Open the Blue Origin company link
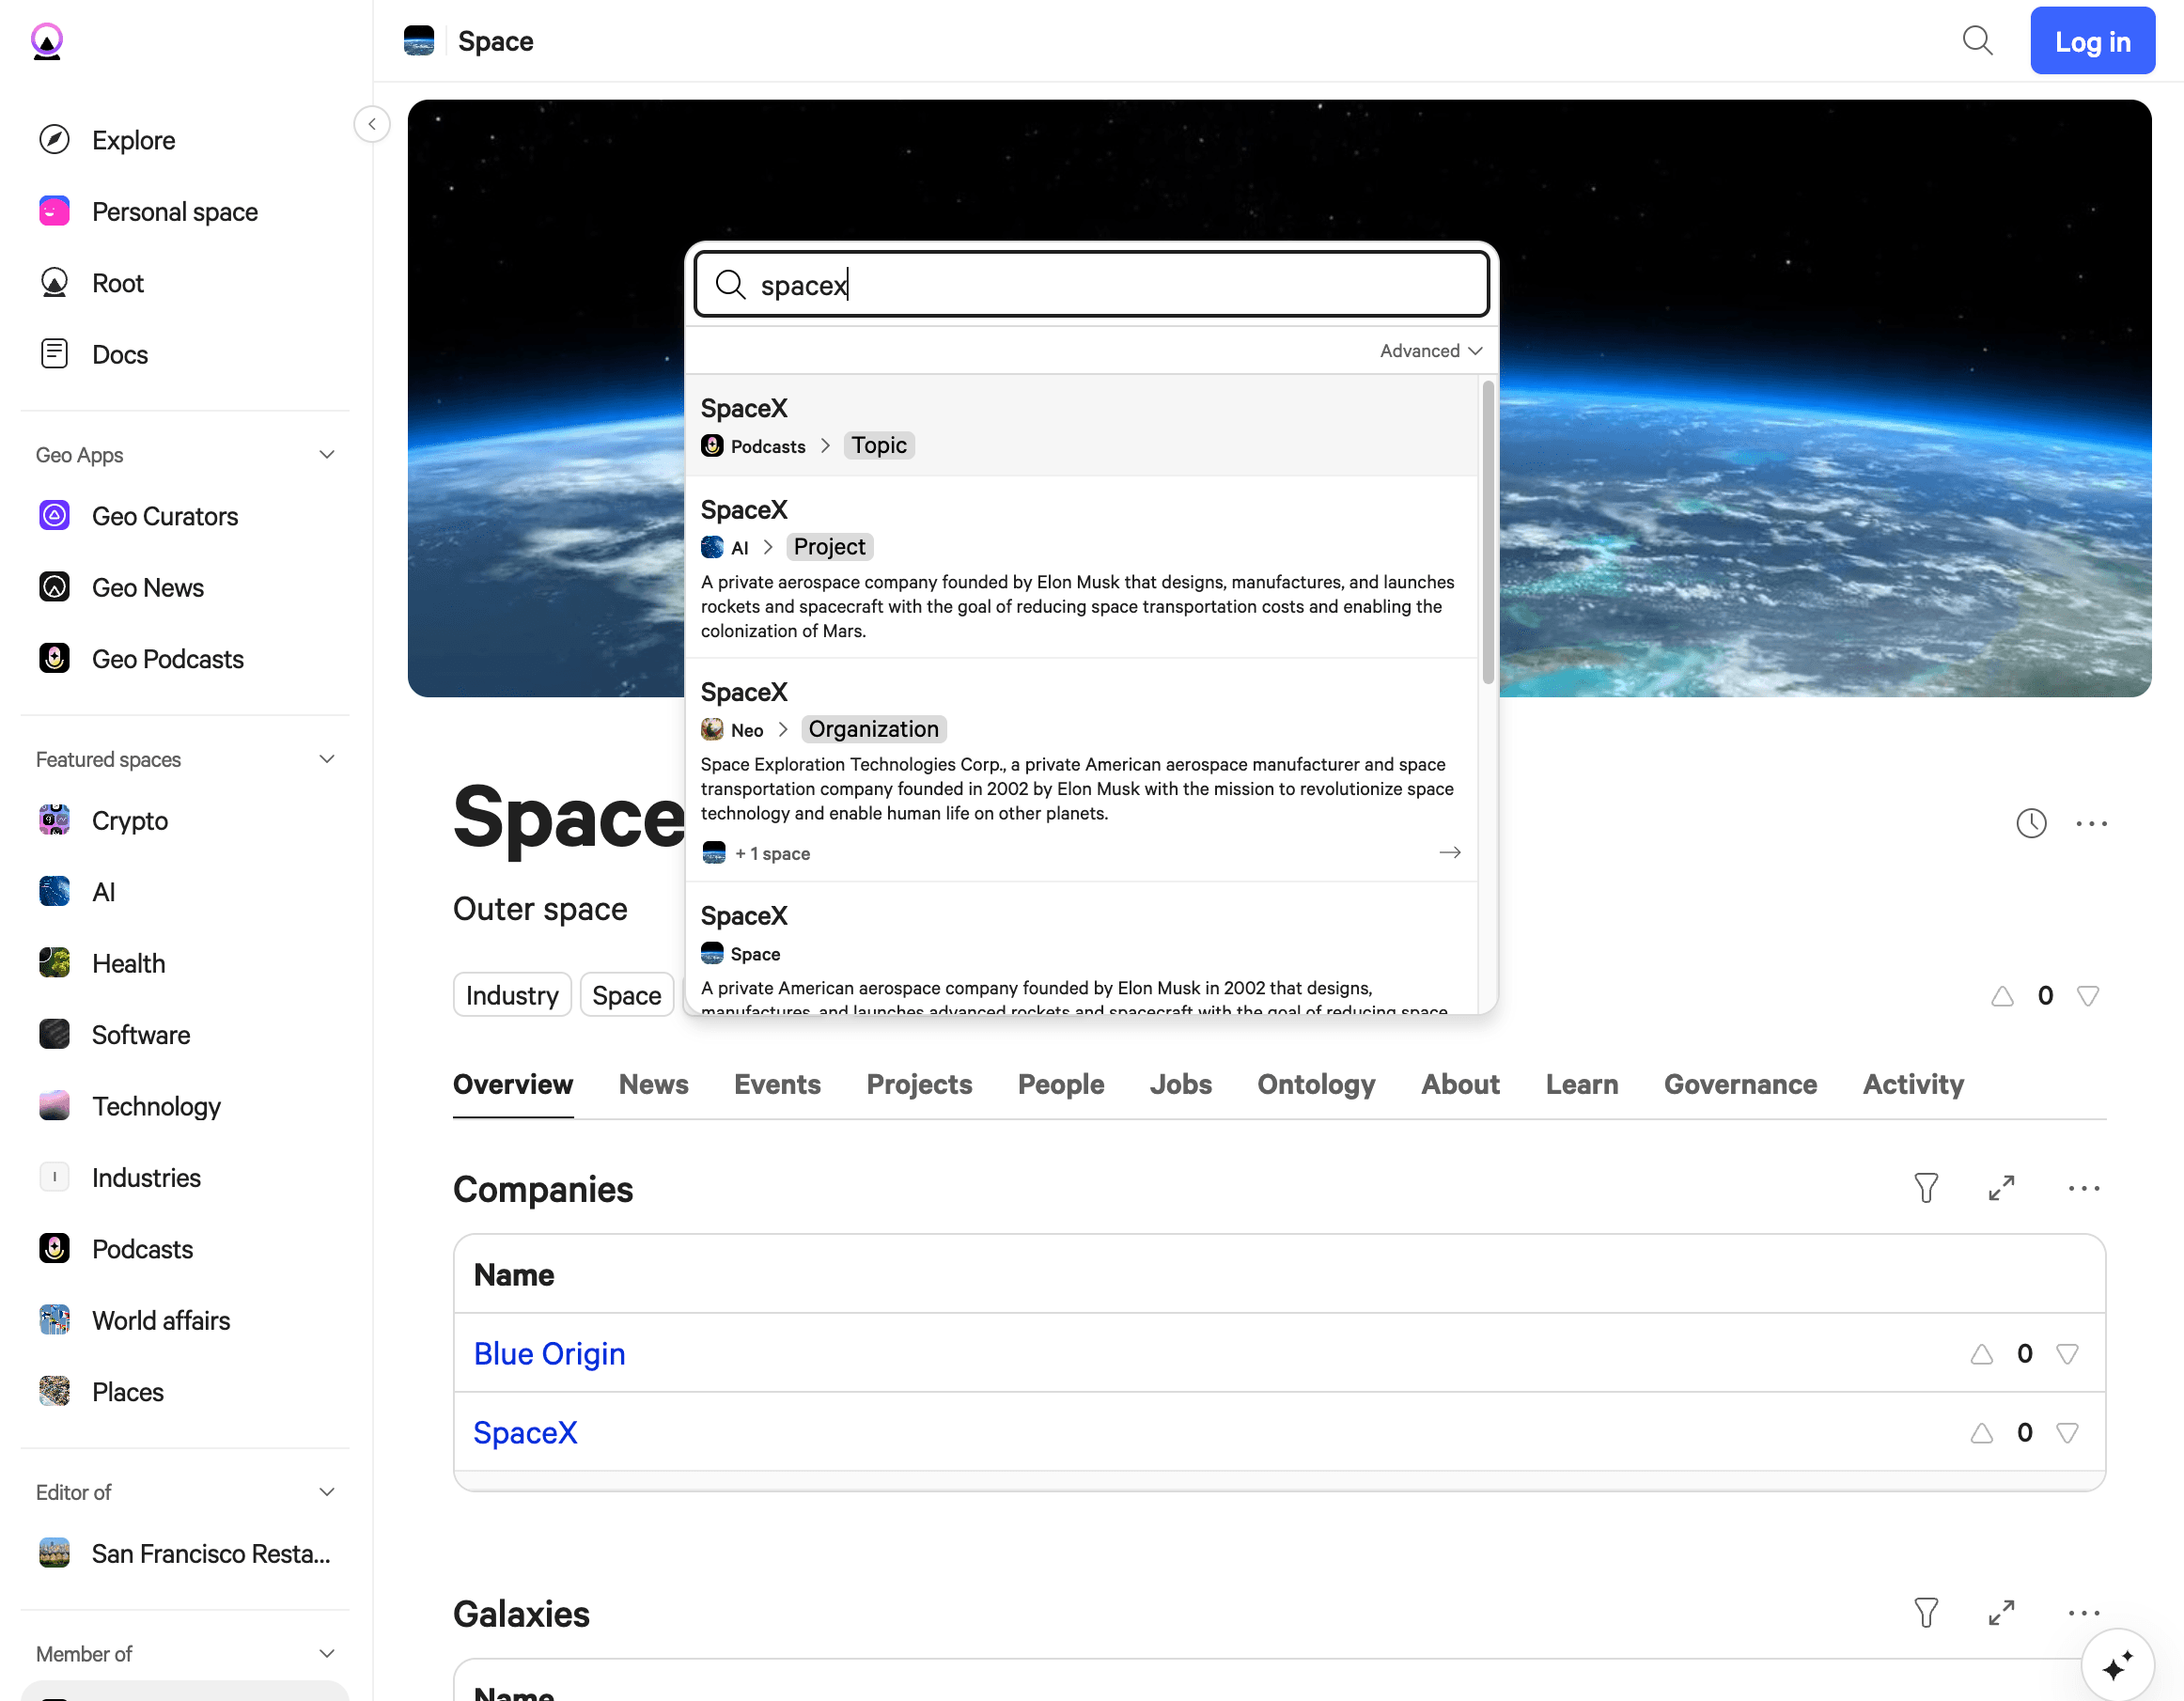This screenshot has height=1701, width=2184. [549, 1353]
